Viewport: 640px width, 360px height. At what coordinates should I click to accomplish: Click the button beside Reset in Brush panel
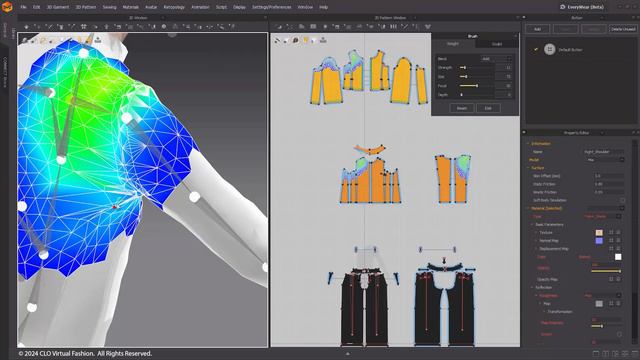[488, 108]
